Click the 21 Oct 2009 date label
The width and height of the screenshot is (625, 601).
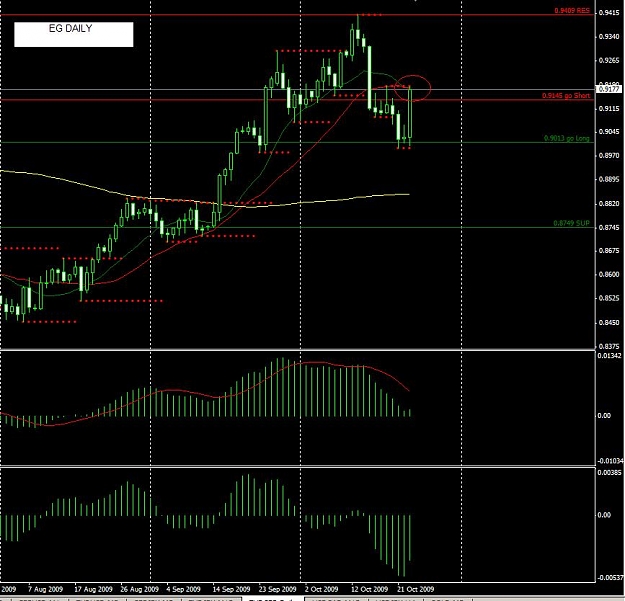tap(415, 589)
